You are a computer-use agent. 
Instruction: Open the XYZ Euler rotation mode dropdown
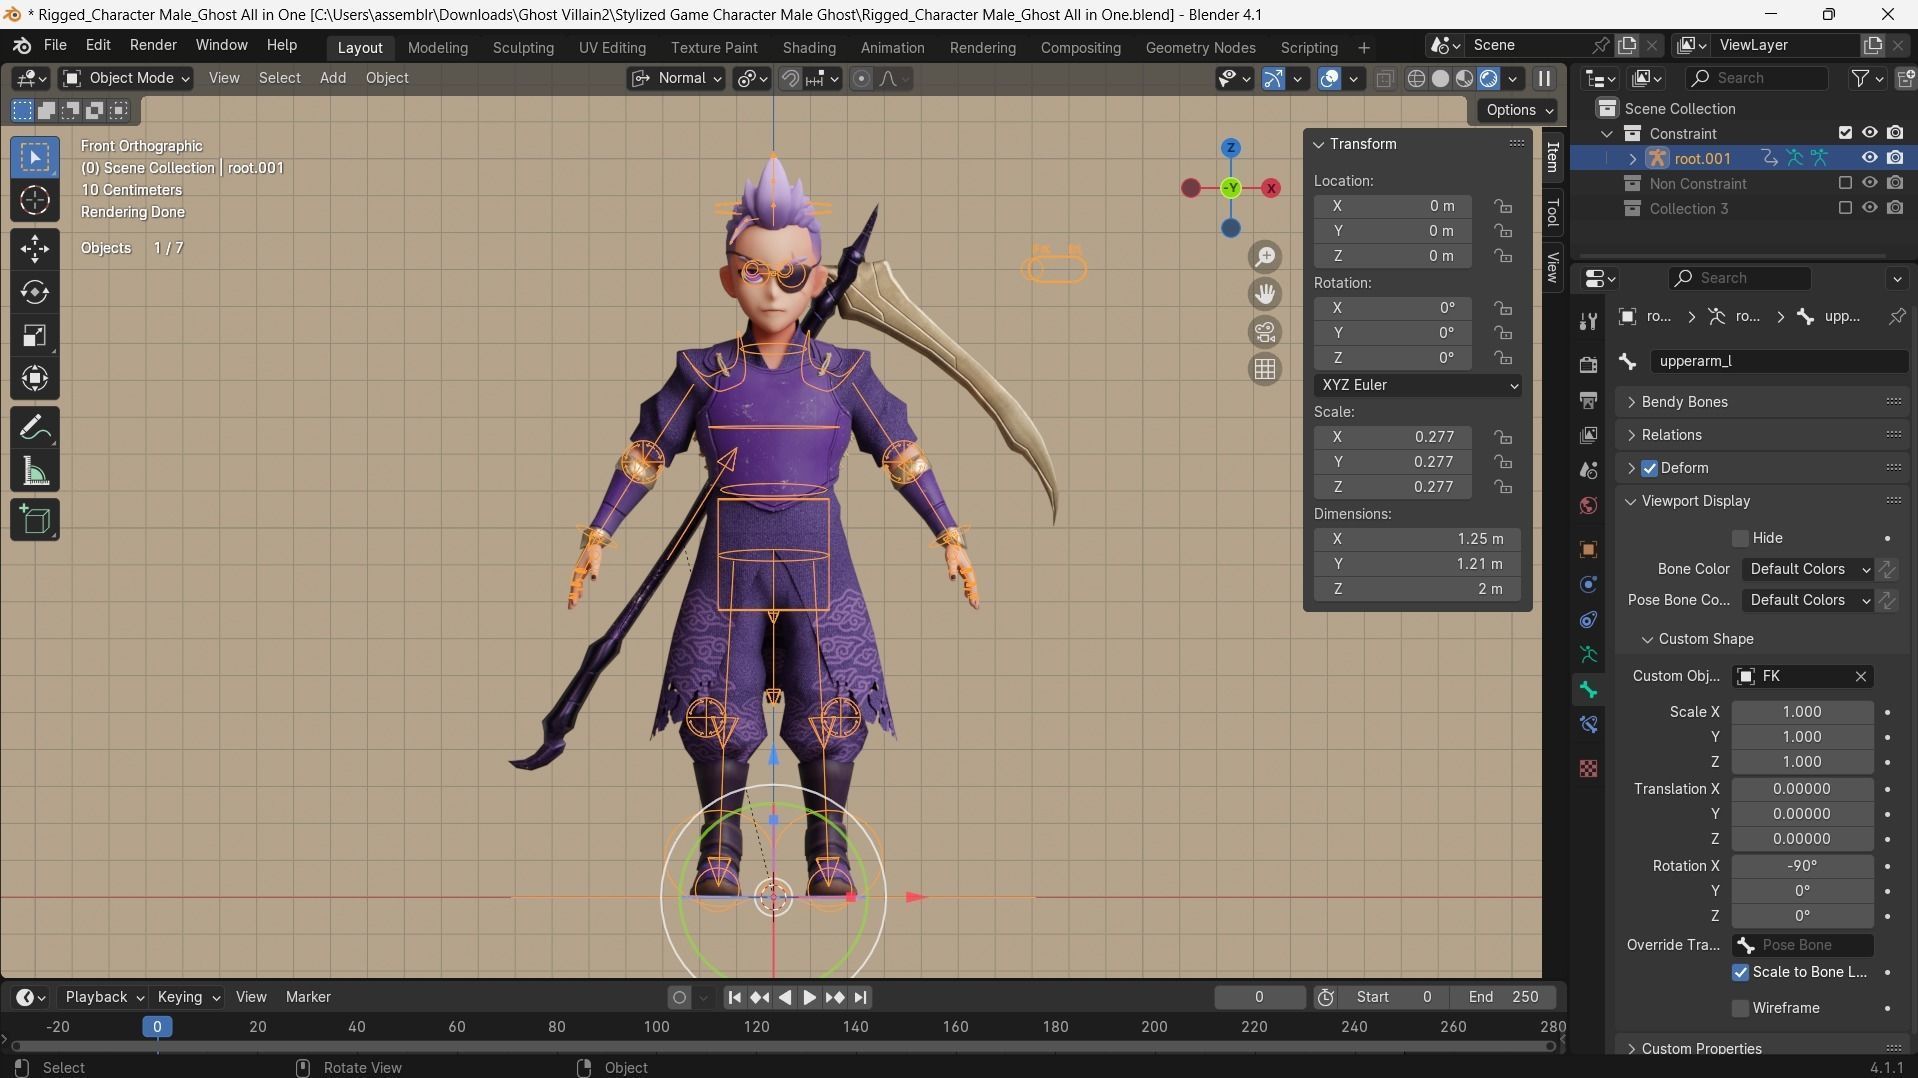[x=1417, y=385]
